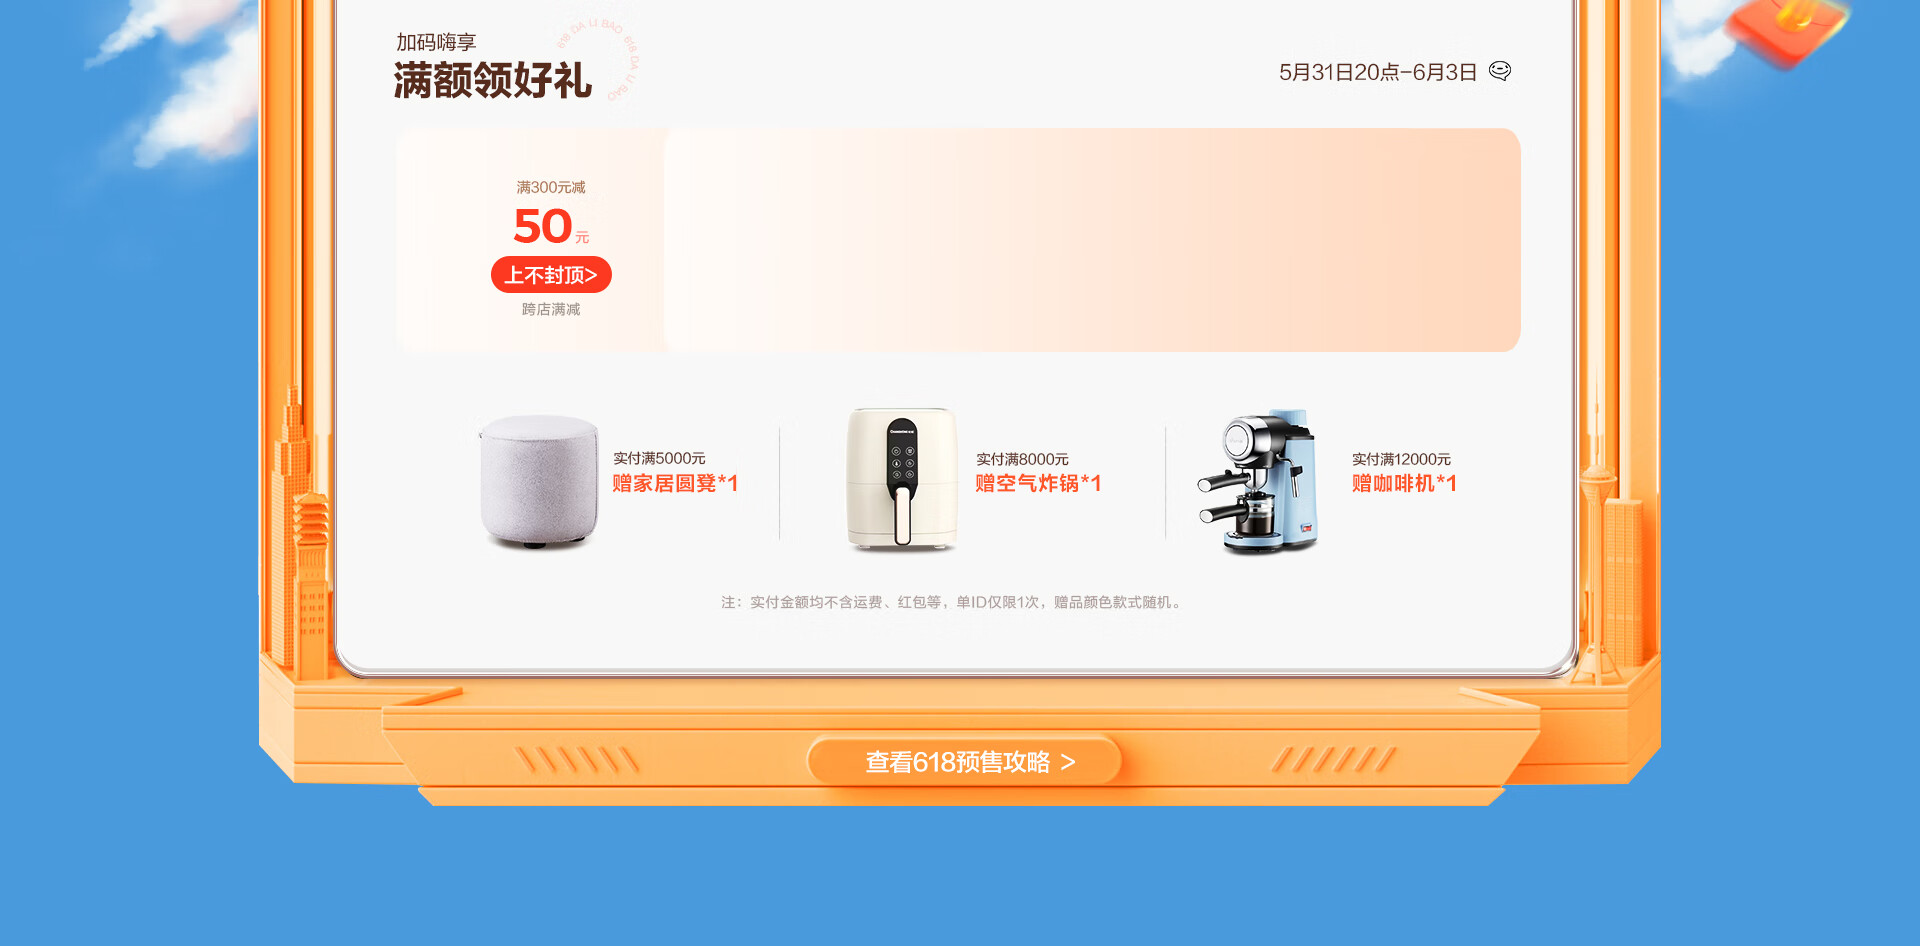Viewport: 1920px width, 946px height.
Task: Click the 赠咖啡机*1 gift label
Action: 1404,484
